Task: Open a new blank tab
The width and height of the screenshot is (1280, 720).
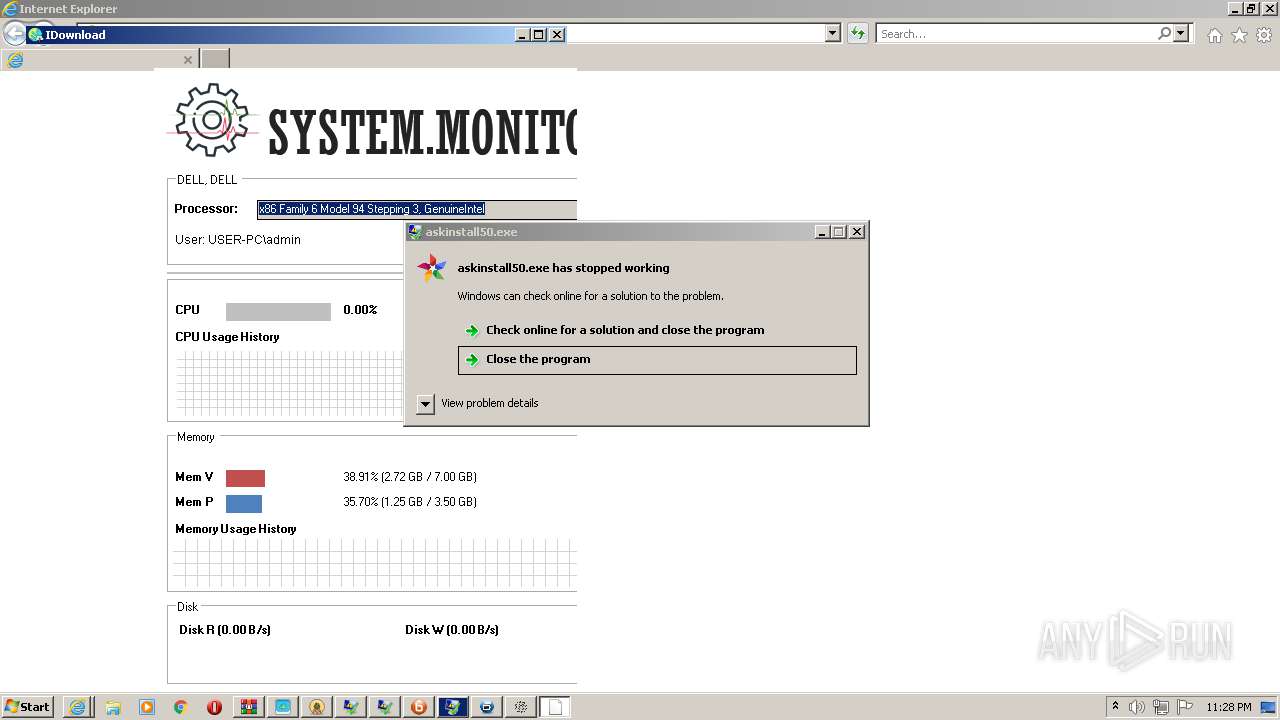Action: [x=215, y=59]
